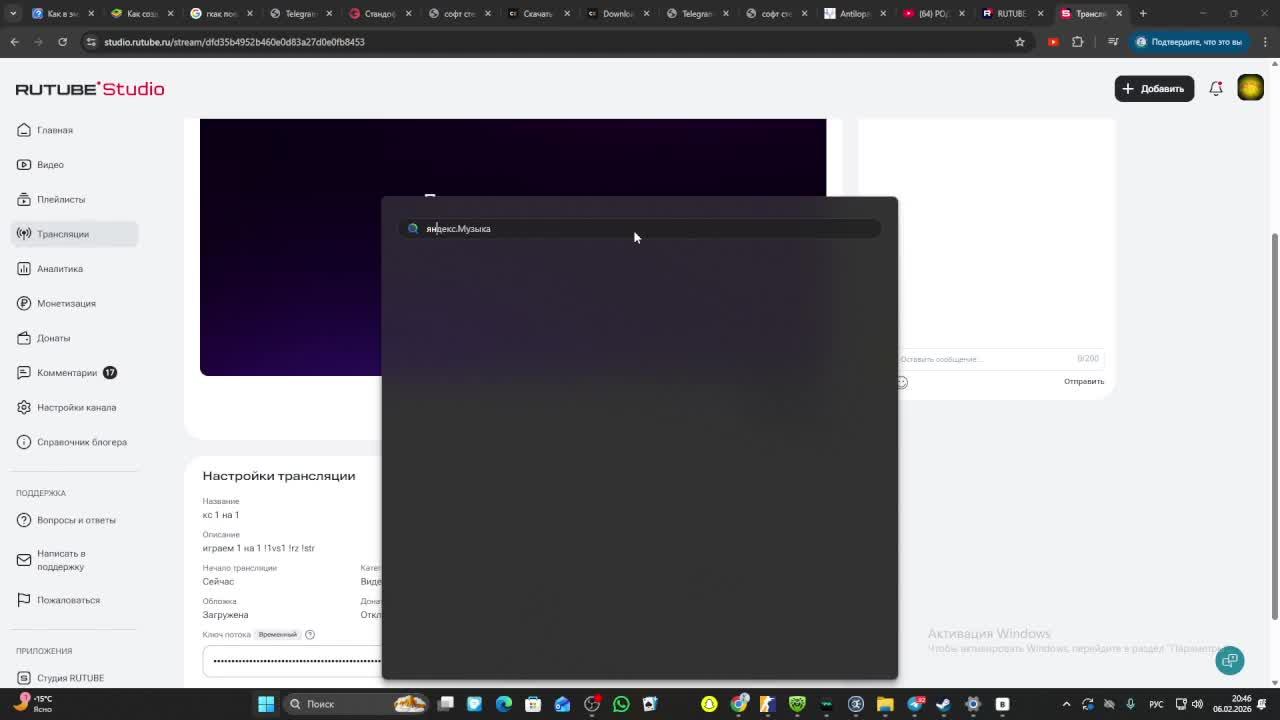Click Отправить in the chat
The width and height of the screenshot is (1280, 720).
pos(1084,381)
